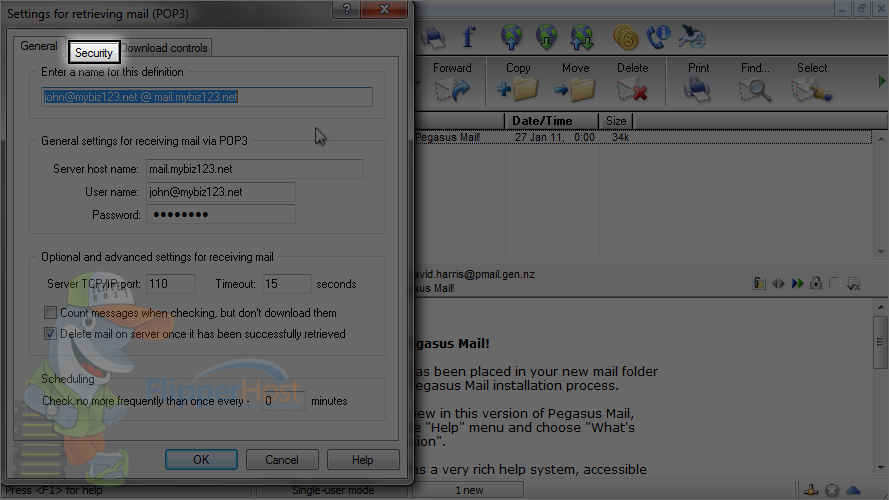The width and height of the screenshot is (889, 500).
Task: Click the Select messages toolbar button
Action: tap(812, 82)
